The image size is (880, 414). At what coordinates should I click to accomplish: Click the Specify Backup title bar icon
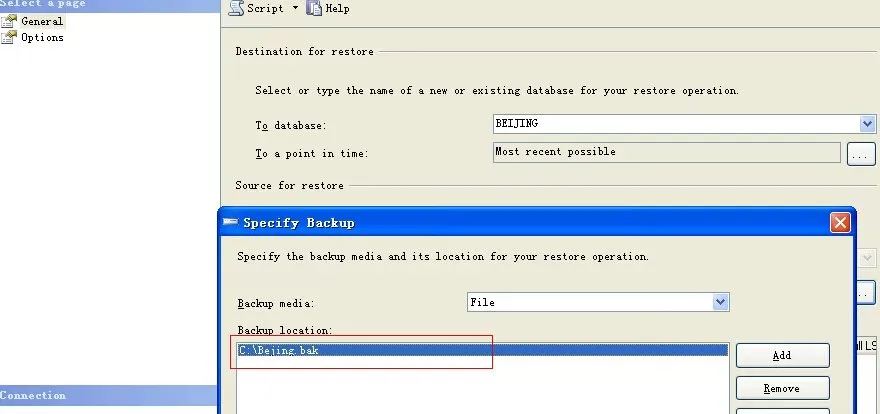coord(231,222)
